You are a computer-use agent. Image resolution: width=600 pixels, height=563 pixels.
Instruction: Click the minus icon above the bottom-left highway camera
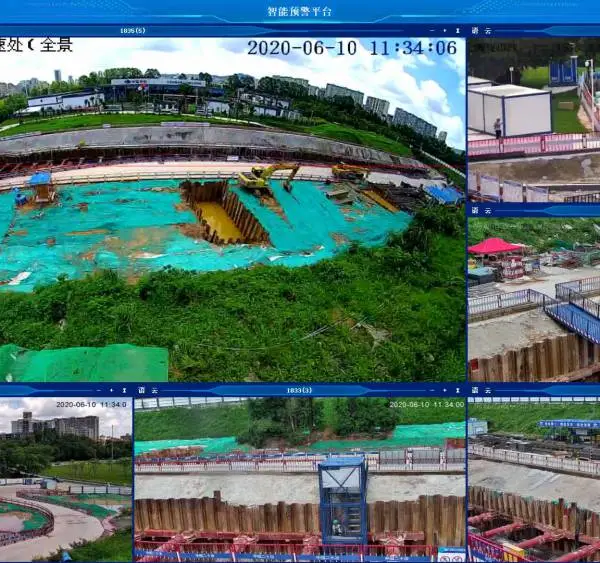[99, 390]
